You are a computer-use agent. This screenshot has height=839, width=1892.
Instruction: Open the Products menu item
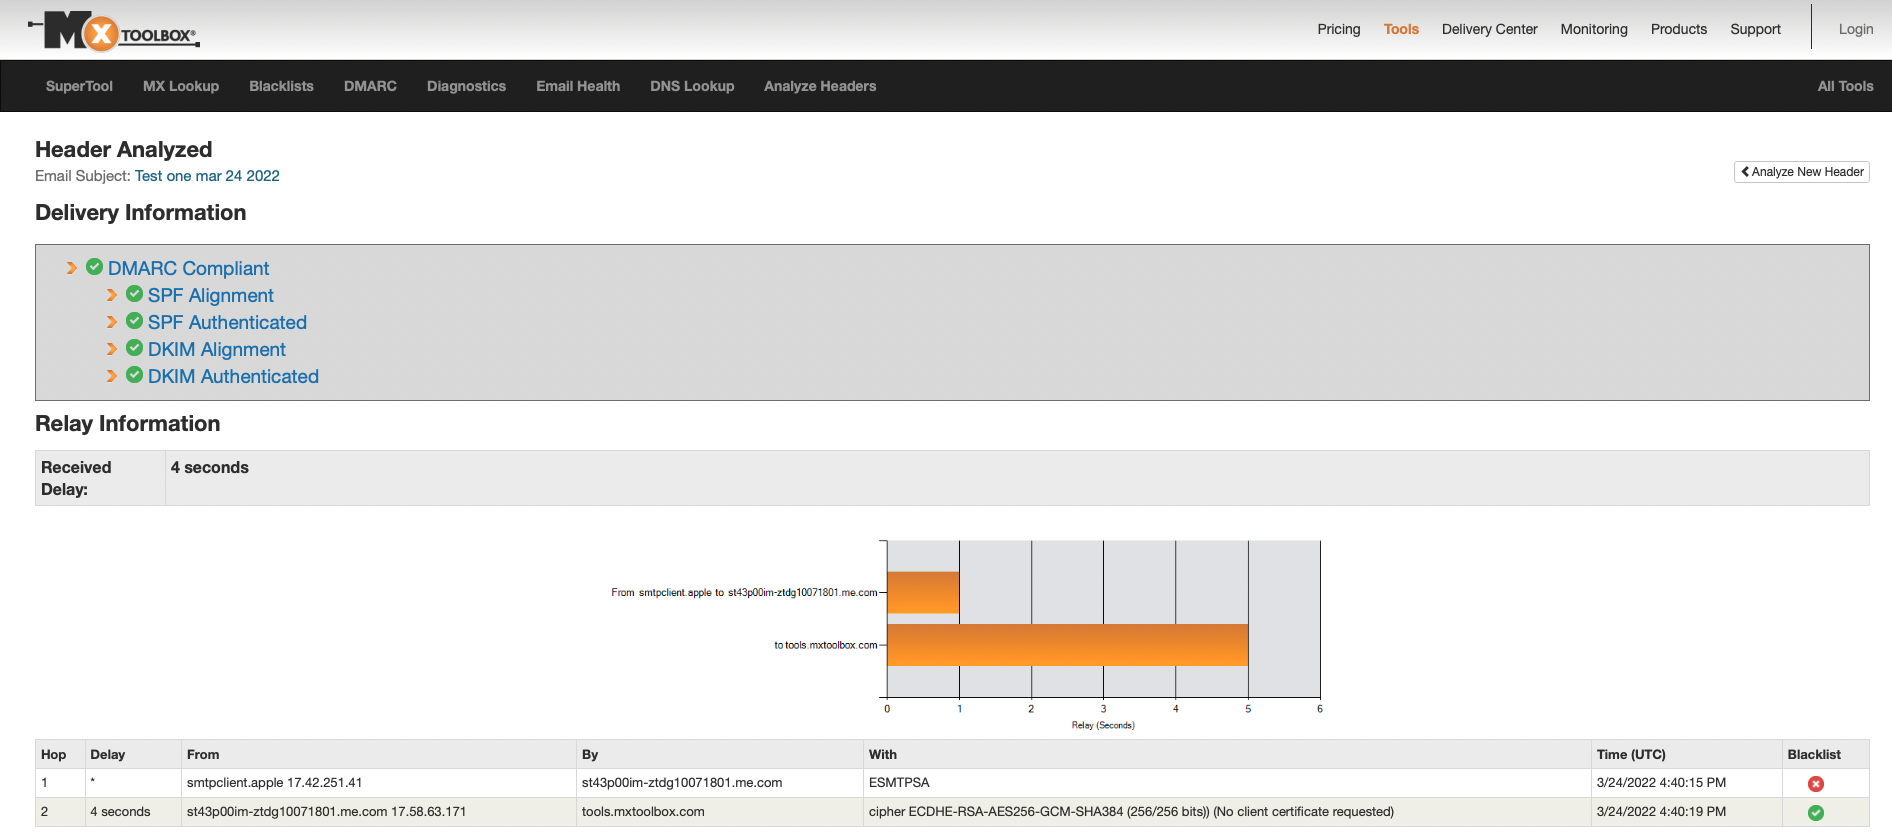click(1679, 29)
